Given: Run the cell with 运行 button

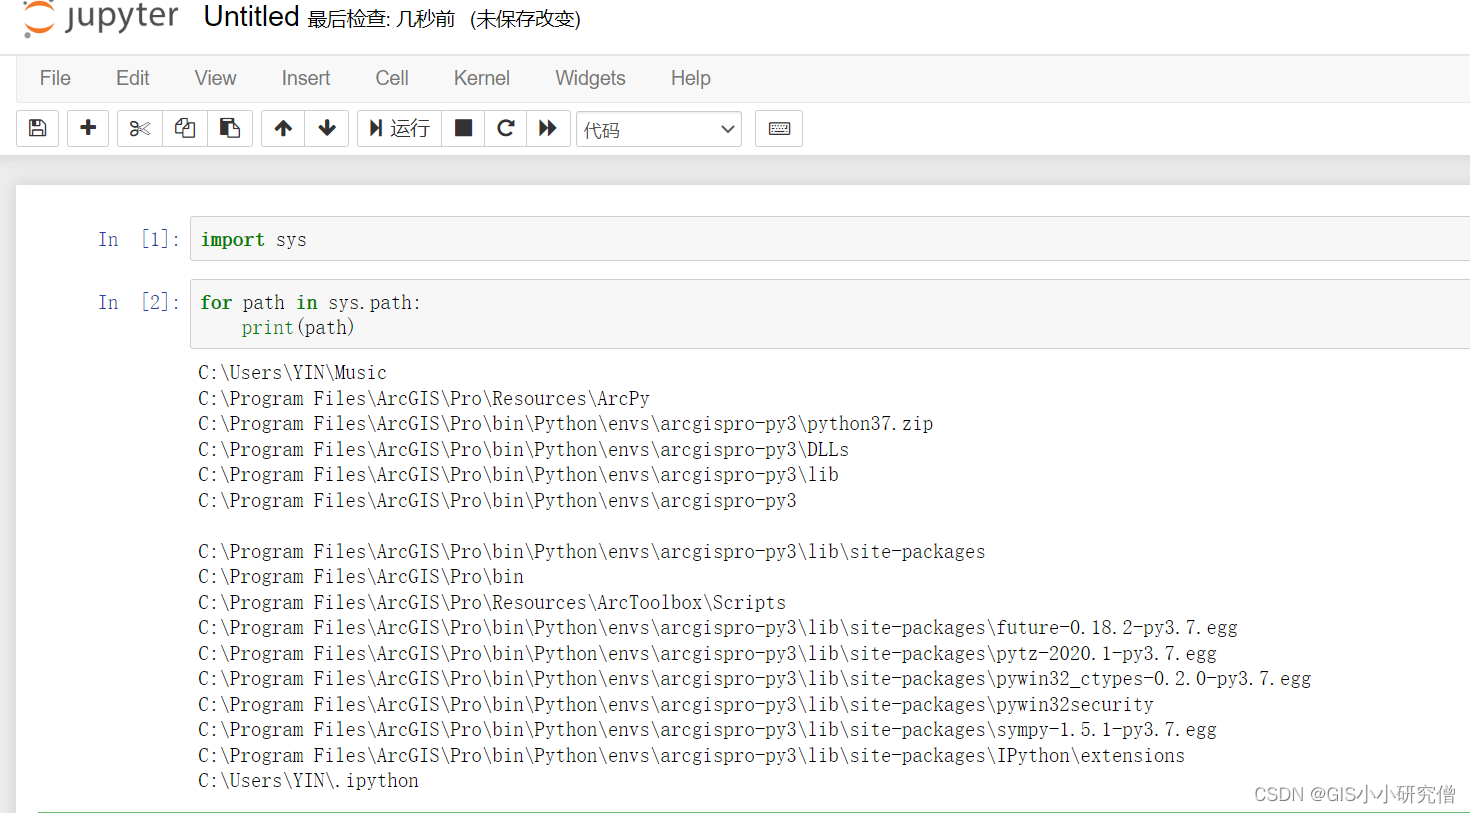Looking at the screenshot, I should [399, 128].
